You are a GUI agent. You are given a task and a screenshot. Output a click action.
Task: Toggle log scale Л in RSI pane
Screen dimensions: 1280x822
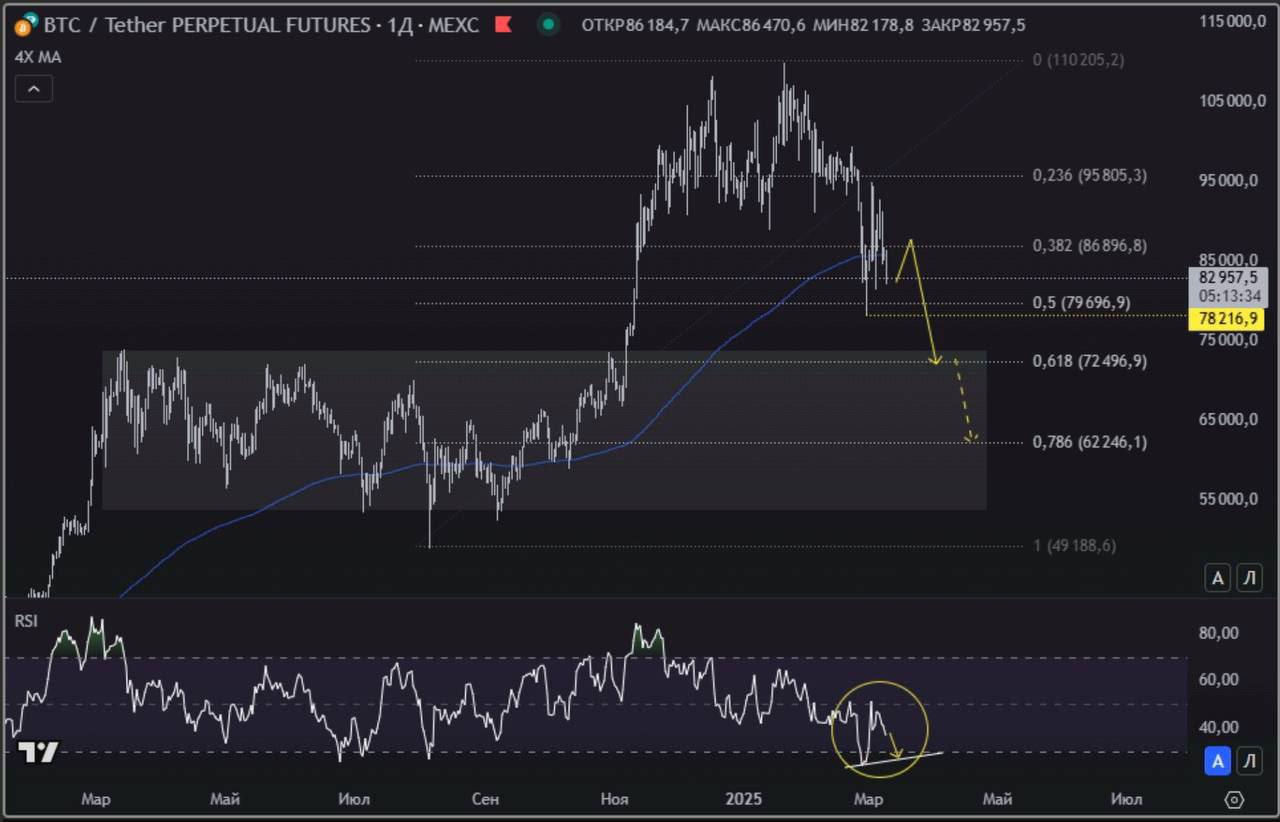[x=1249, y=762]
